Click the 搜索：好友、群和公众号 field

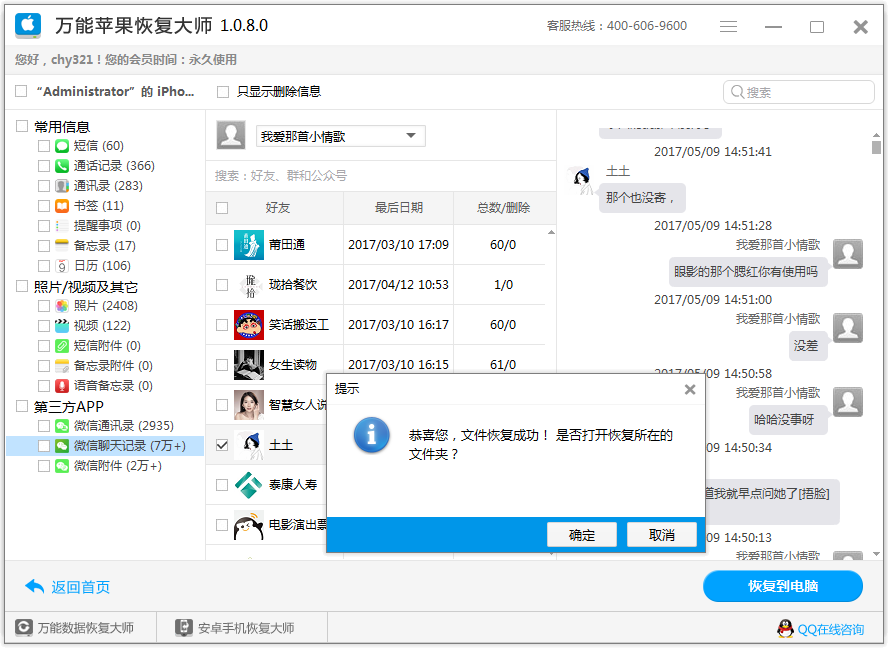click(x=381, y=176)
